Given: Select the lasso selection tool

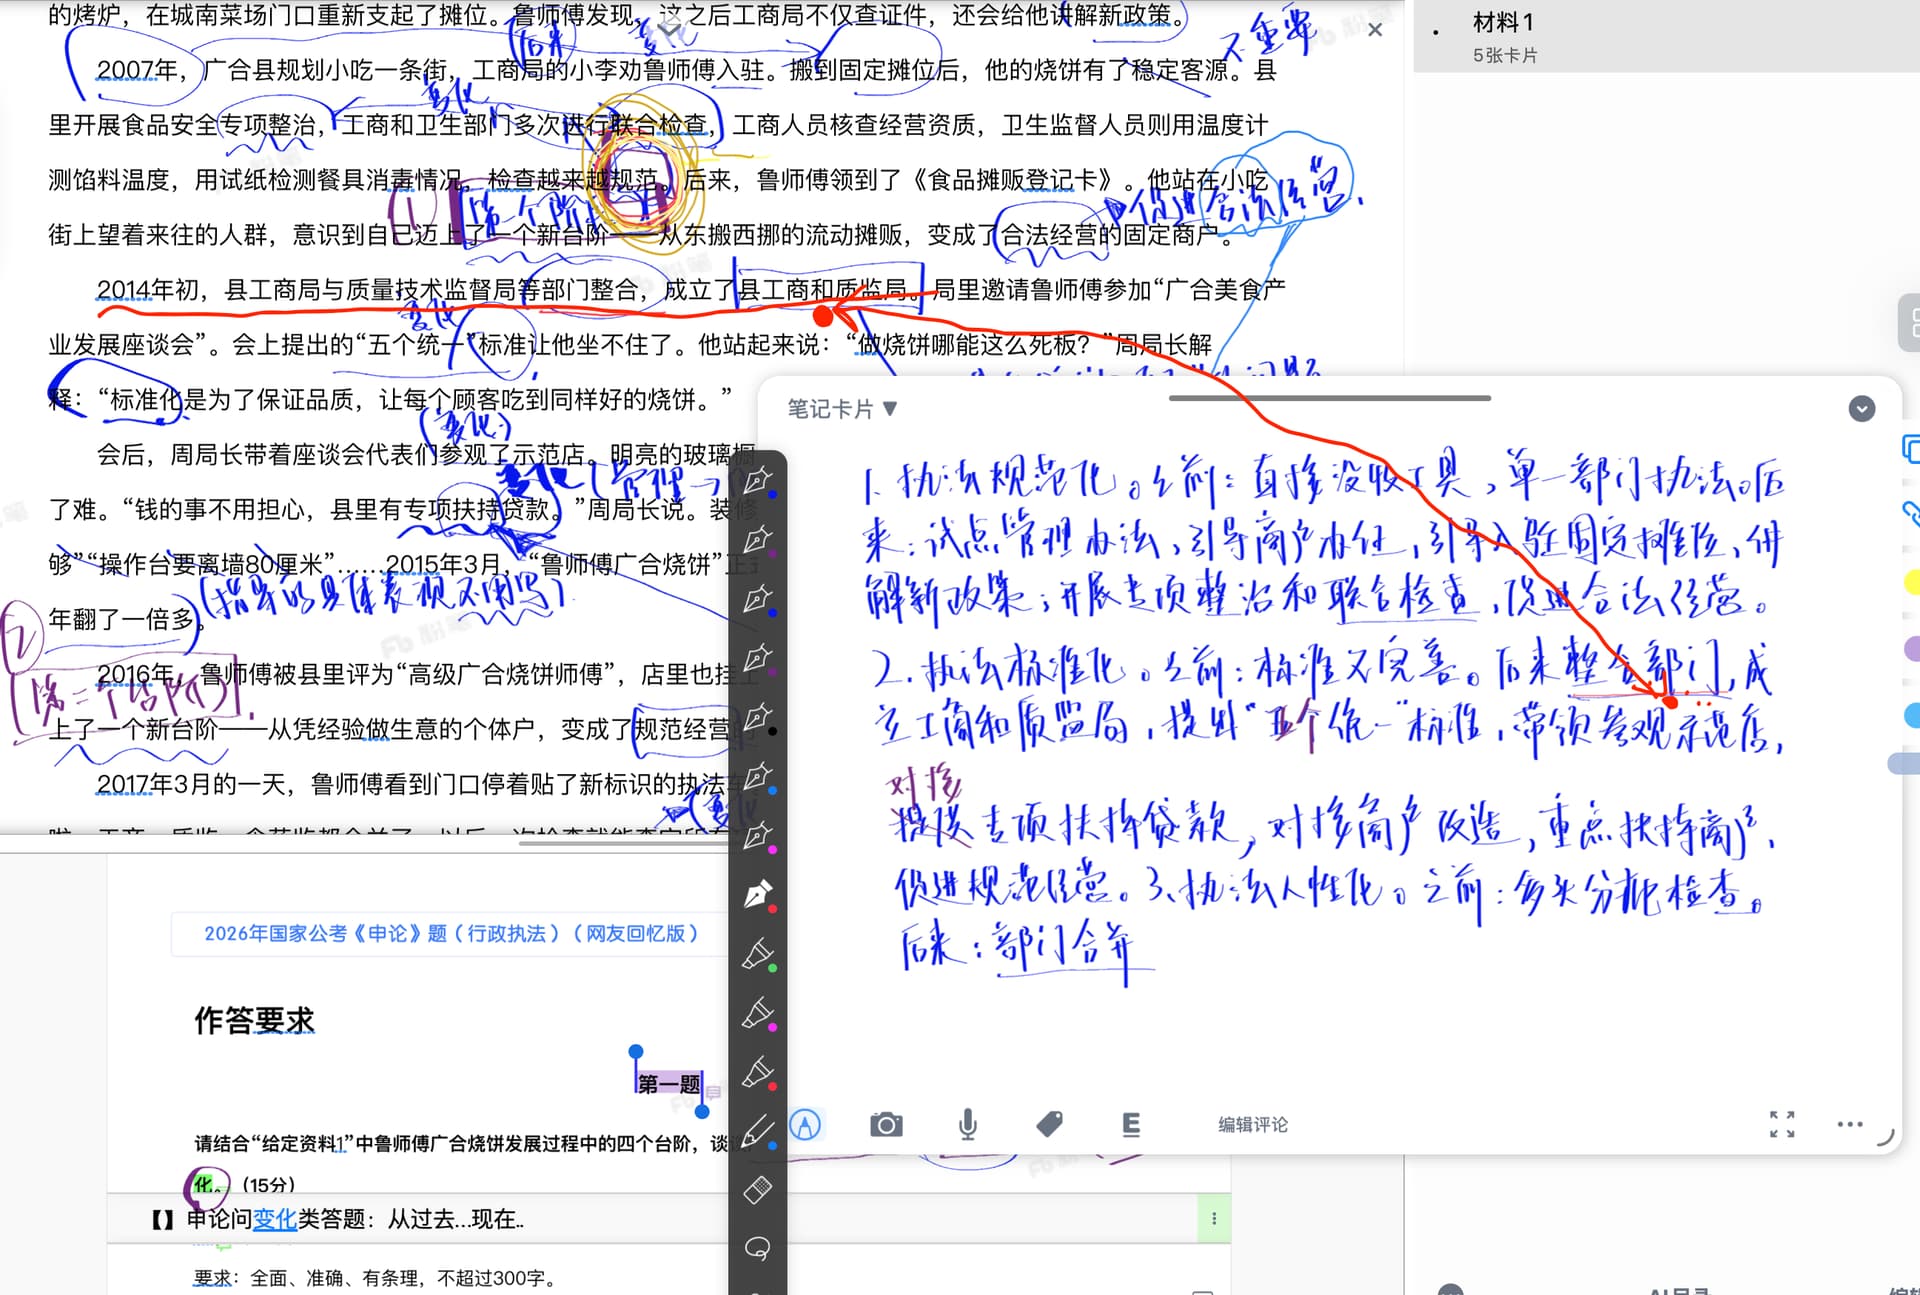Looking at the screenshot, I should [x=758, y=1248].
